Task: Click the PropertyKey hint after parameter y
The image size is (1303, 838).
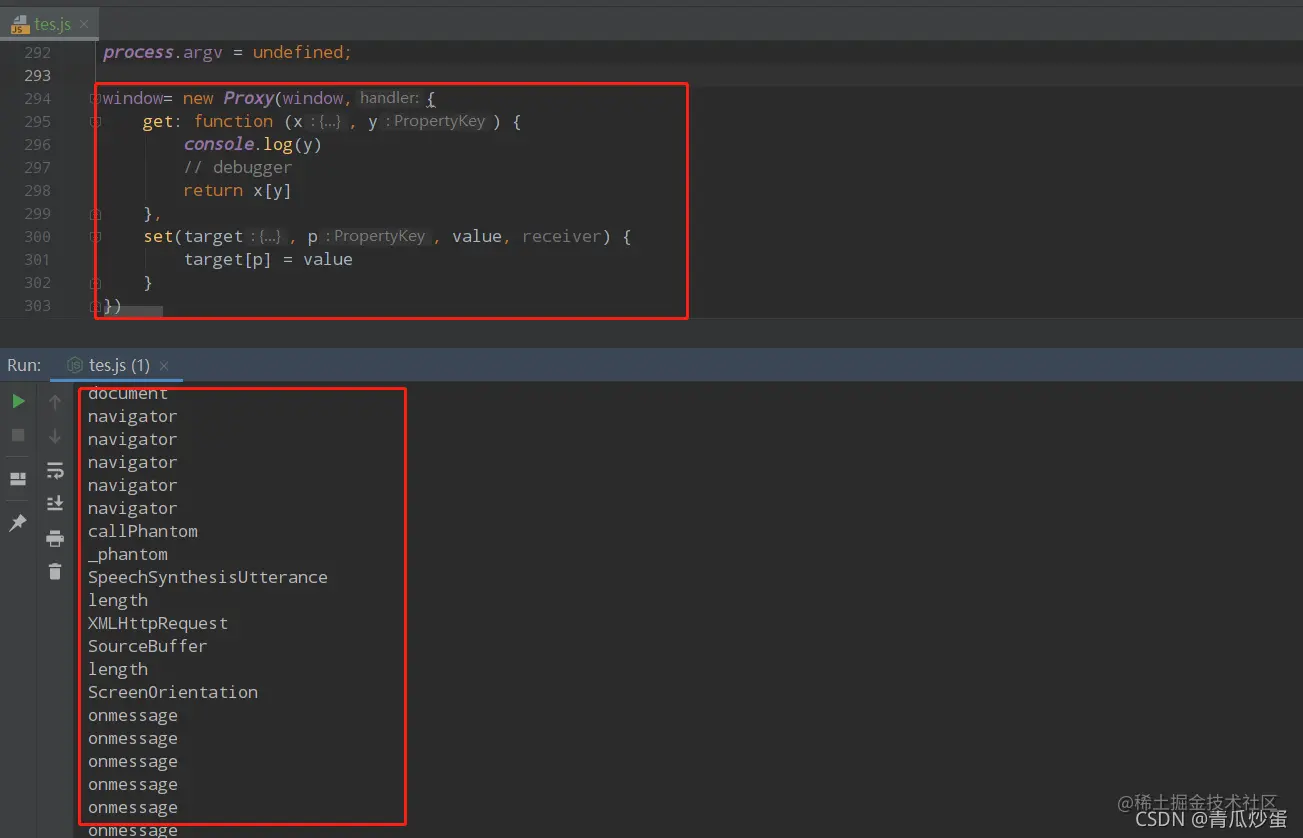Action: coord(436,122)
